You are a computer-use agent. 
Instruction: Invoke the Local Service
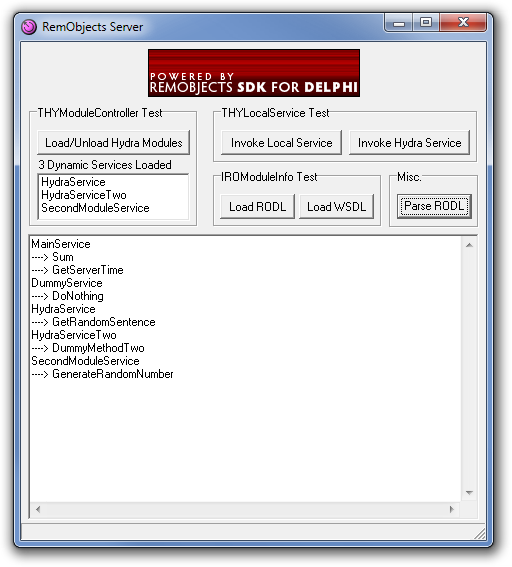pos(281,143)
